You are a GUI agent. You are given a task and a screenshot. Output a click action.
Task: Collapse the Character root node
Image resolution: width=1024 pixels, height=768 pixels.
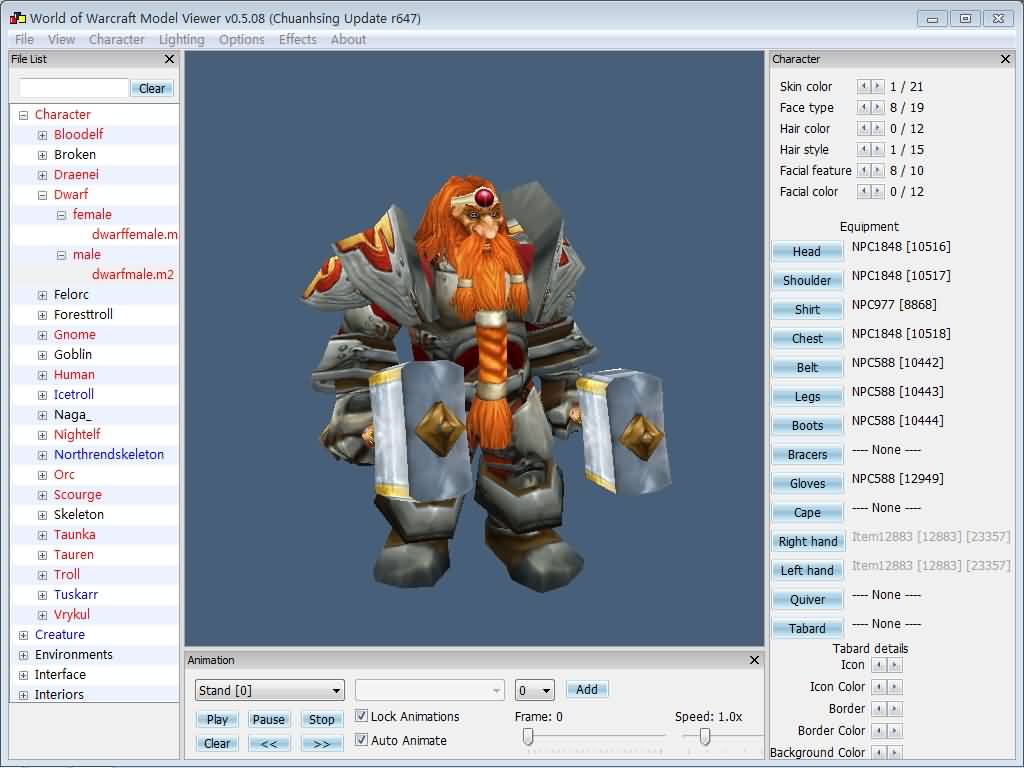click(x=24, y=116)
